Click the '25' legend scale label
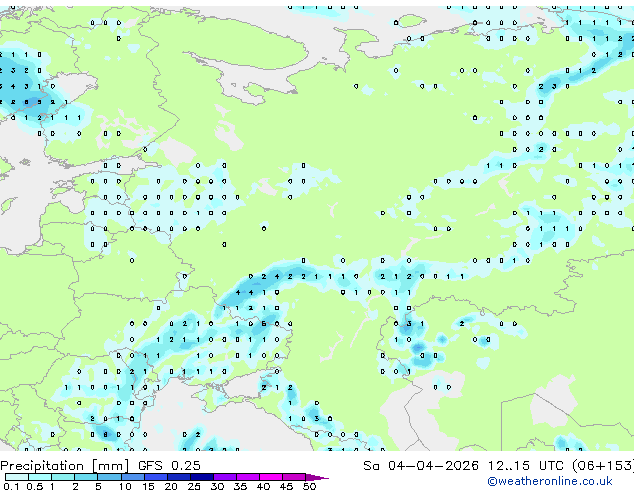634x490 pixels. click(194, 486)
